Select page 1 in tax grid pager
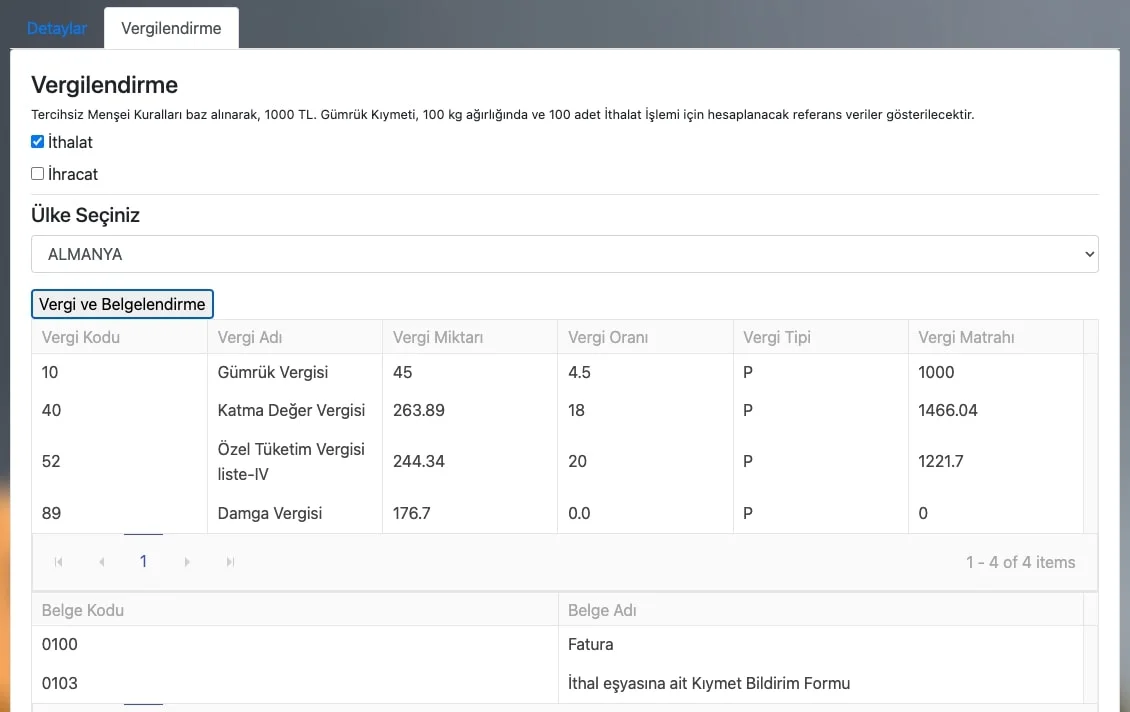 pos(143,562)
